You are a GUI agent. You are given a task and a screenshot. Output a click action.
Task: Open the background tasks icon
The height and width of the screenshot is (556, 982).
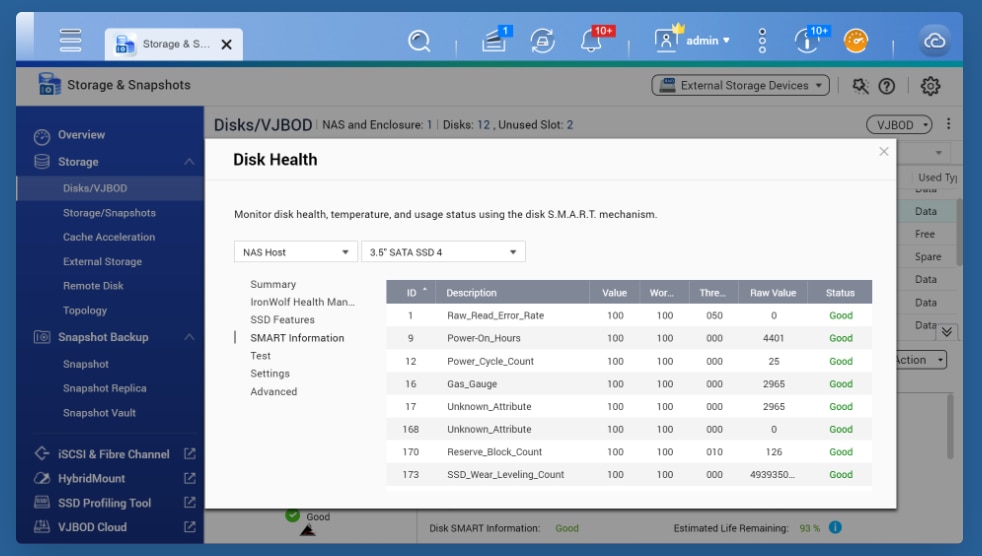click(x=543, y=41)
